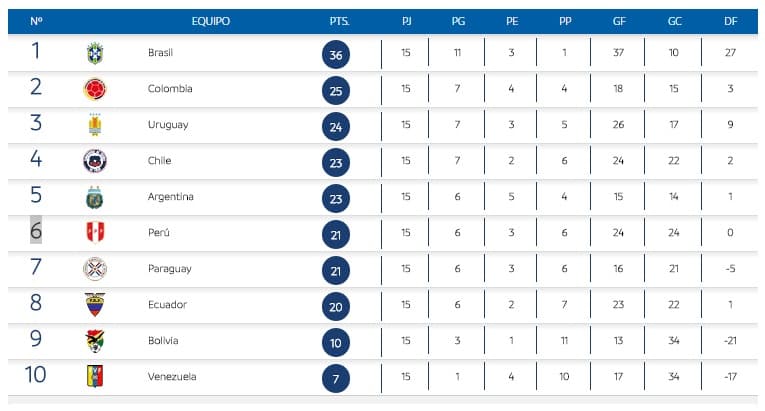Click the GF column header
The width and height of the screenshot is (765, 411).
(x=621, y=21)
